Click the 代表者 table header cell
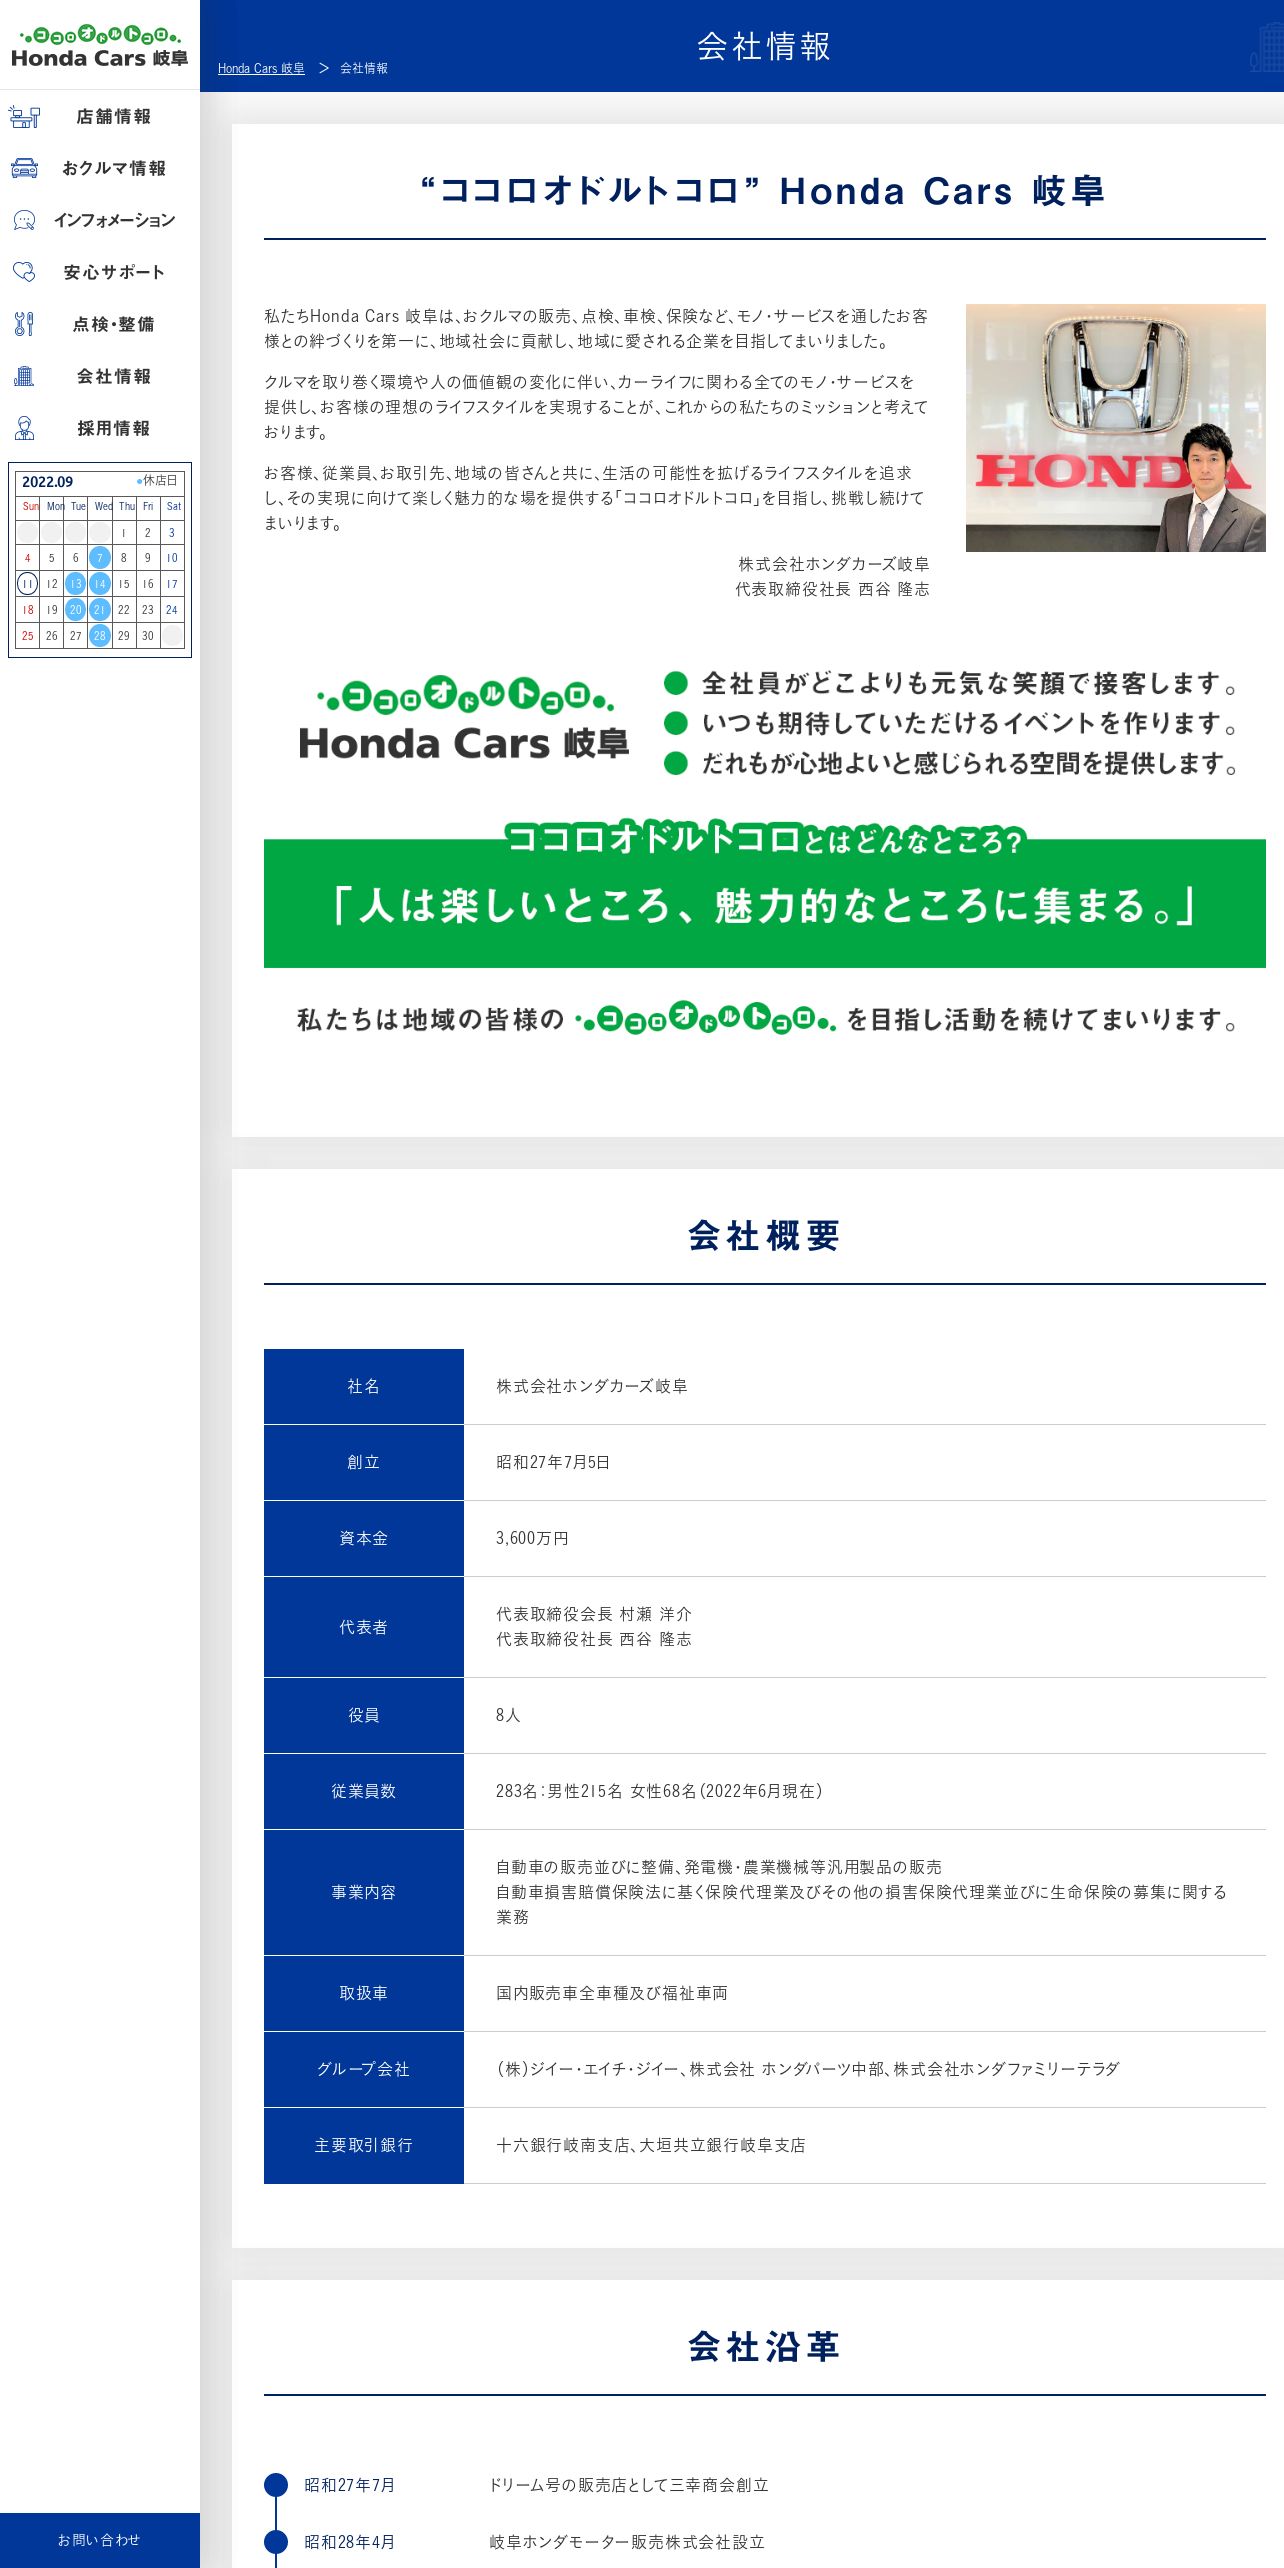The image size is (1284, 2568). pyautogui.click(x=364, y=1627)
